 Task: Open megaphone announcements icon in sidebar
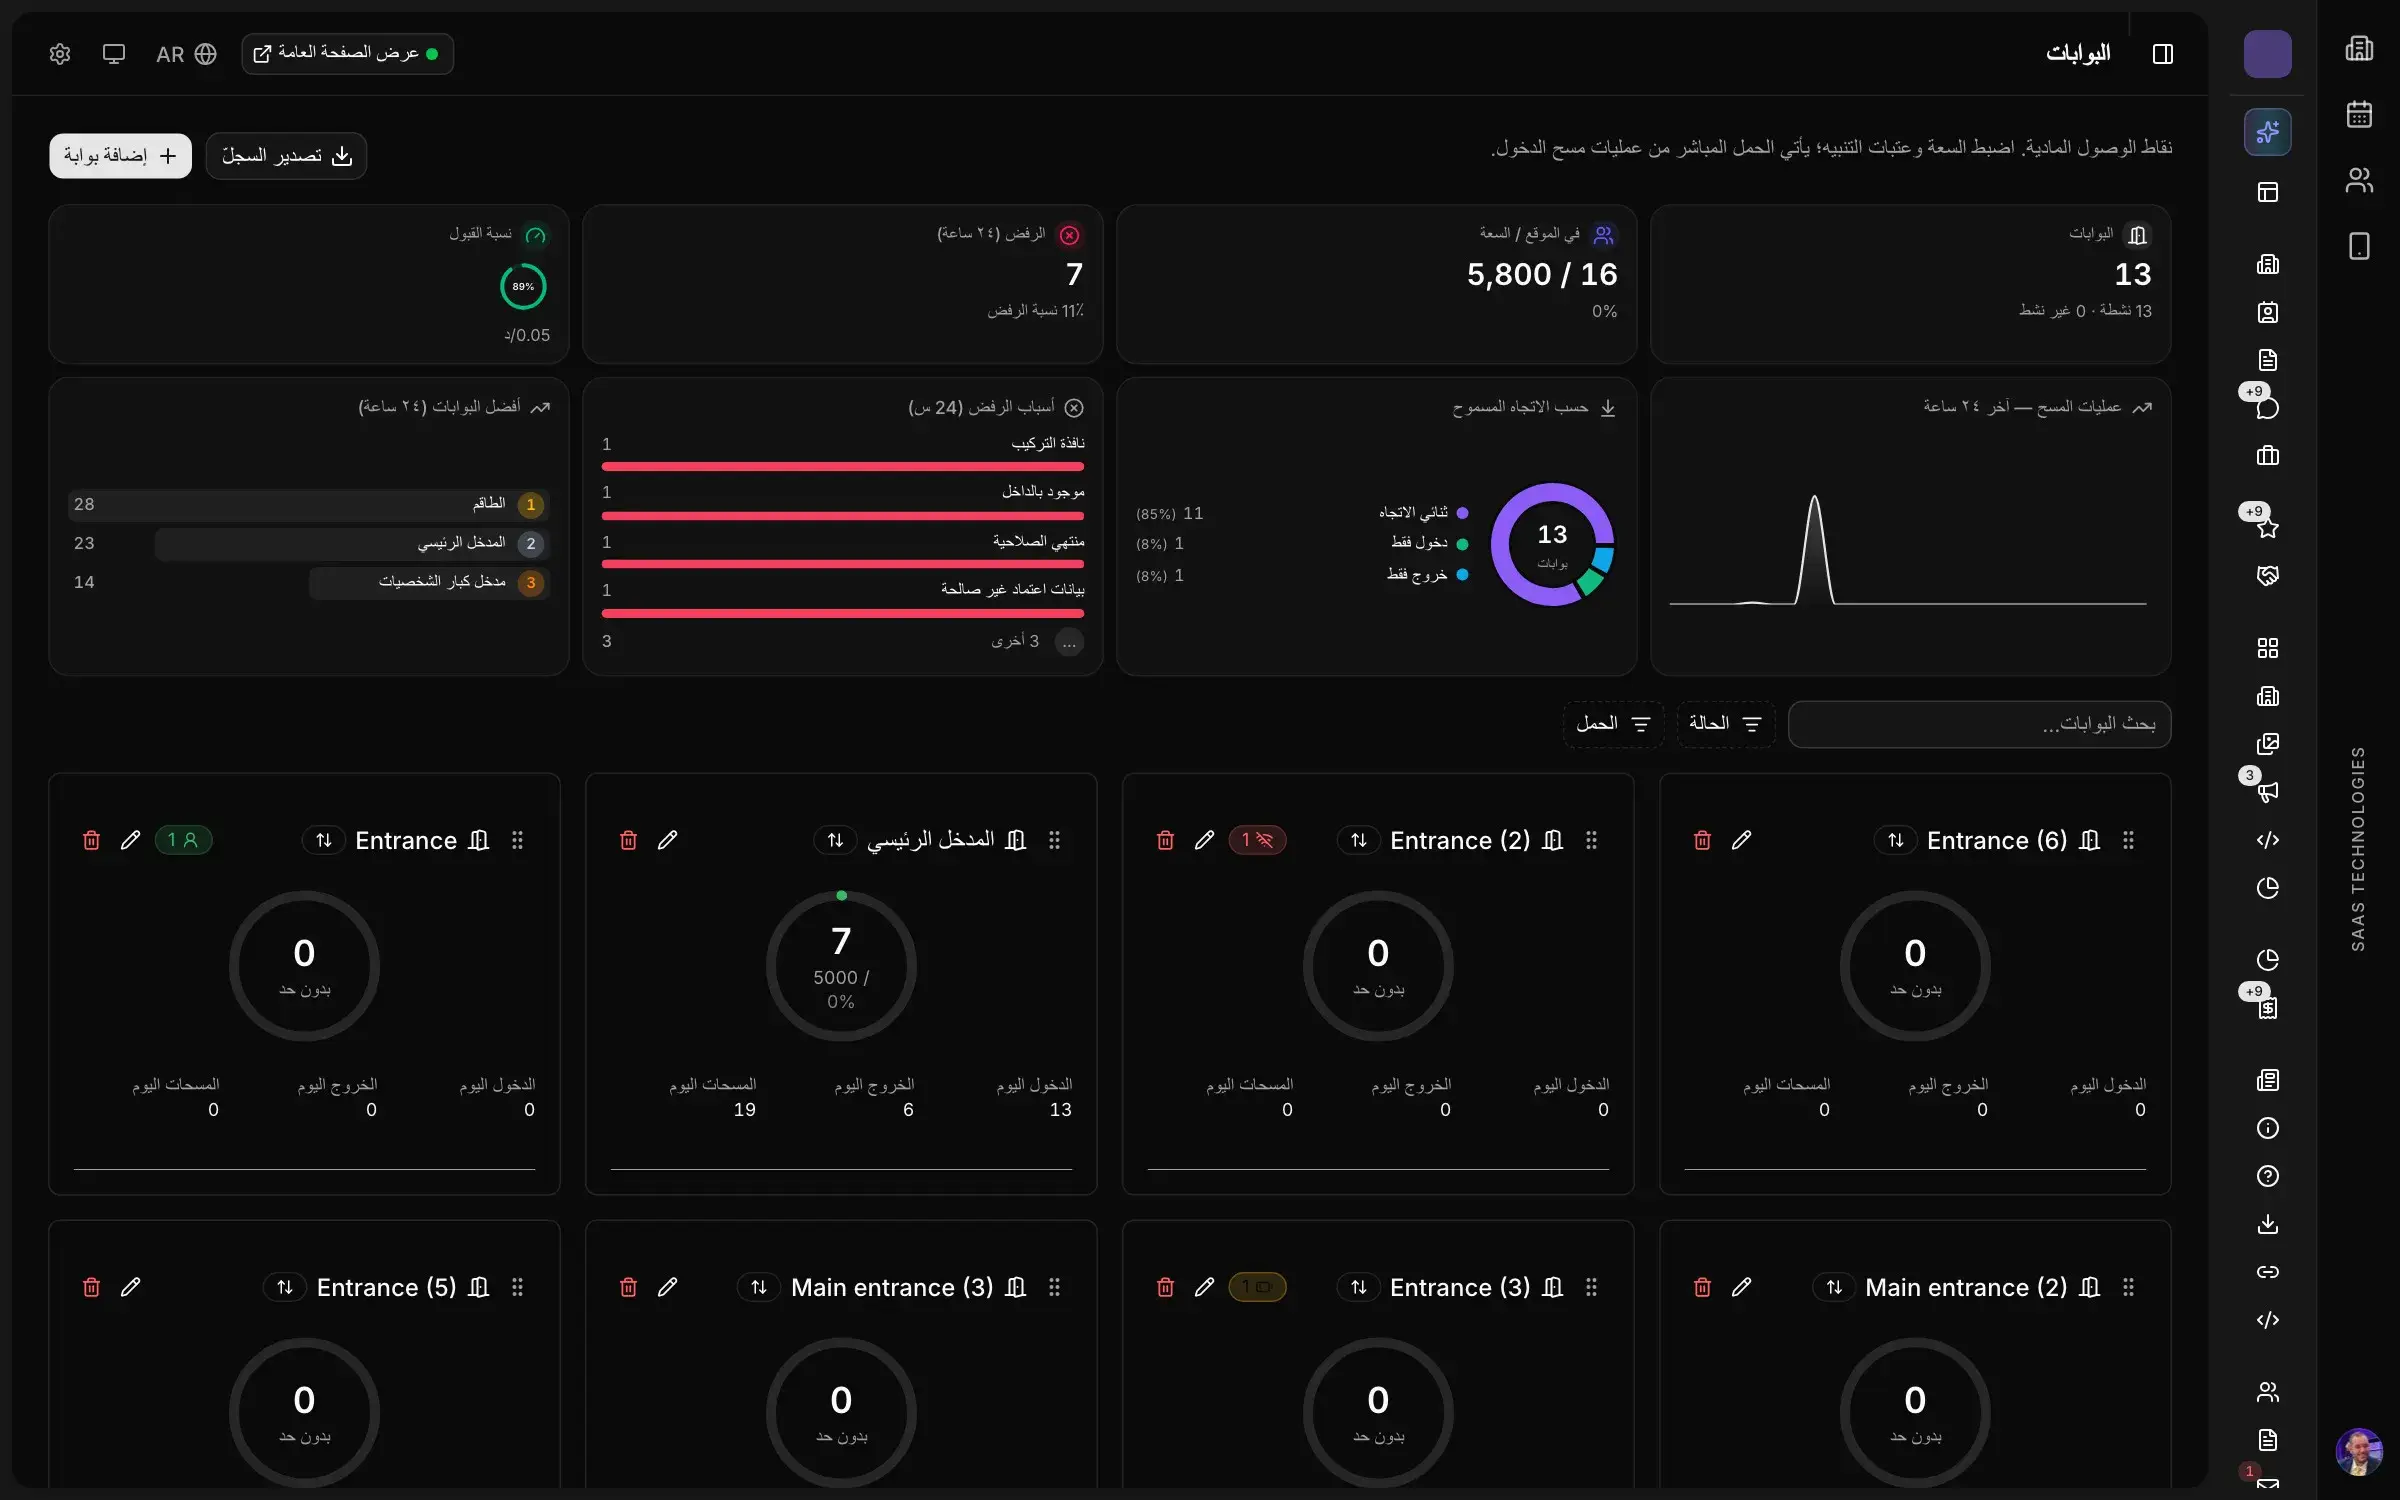2267,791
